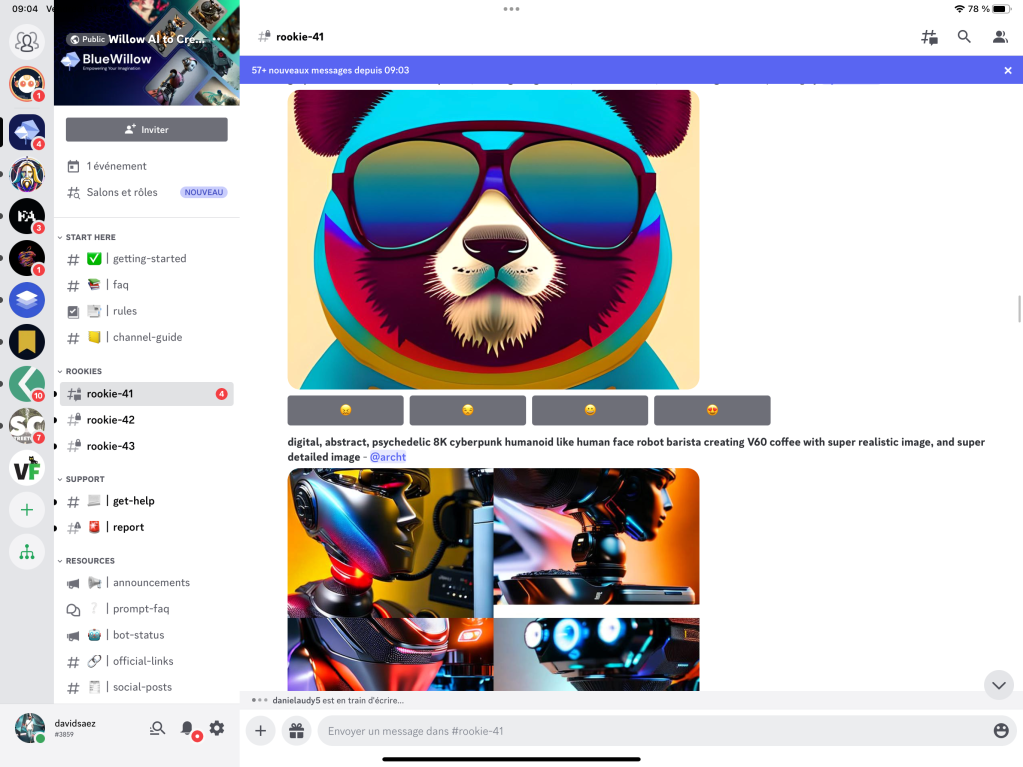This screenshot has width=1023, height=767.
Task: Click the search magnifier in header
Action: coord(964,37)
